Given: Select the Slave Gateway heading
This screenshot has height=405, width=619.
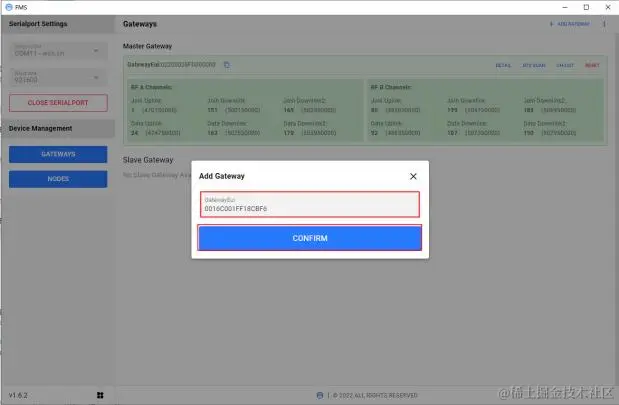Looking at the screenshot, I should tap(148, 160).
